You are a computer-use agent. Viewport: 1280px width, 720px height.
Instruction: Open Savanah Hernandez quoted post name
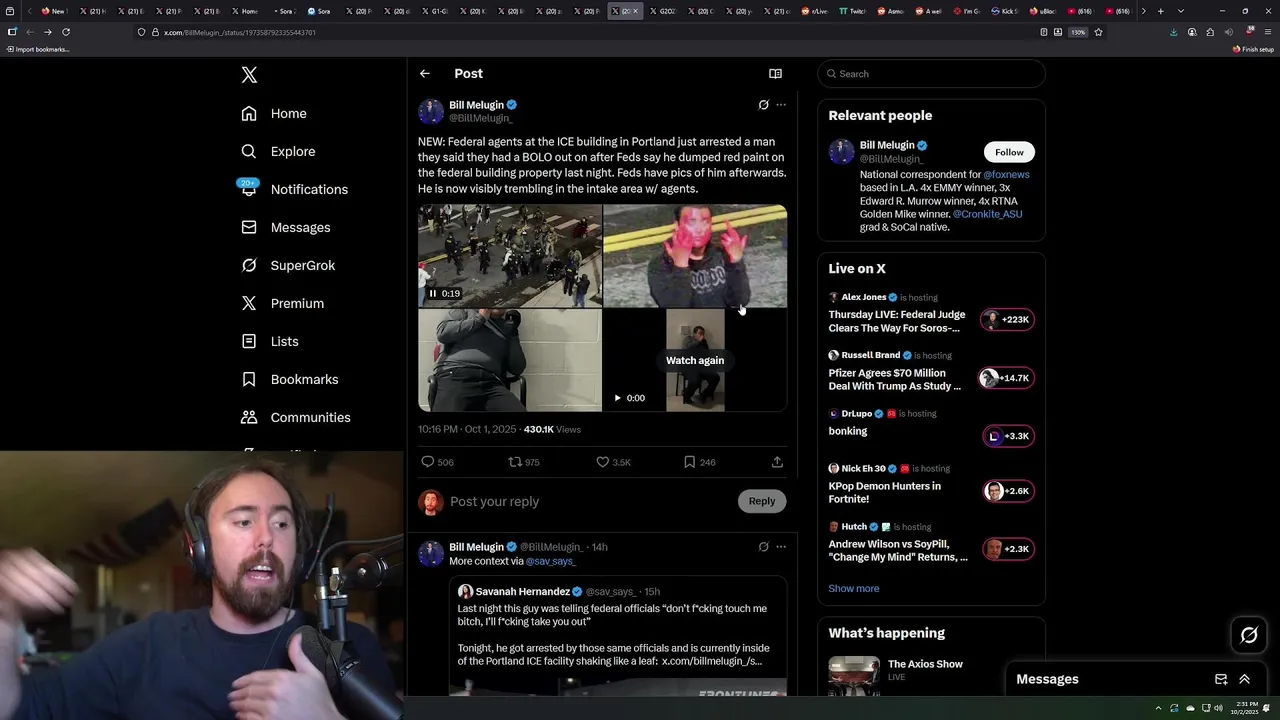(x=522, y=591)
